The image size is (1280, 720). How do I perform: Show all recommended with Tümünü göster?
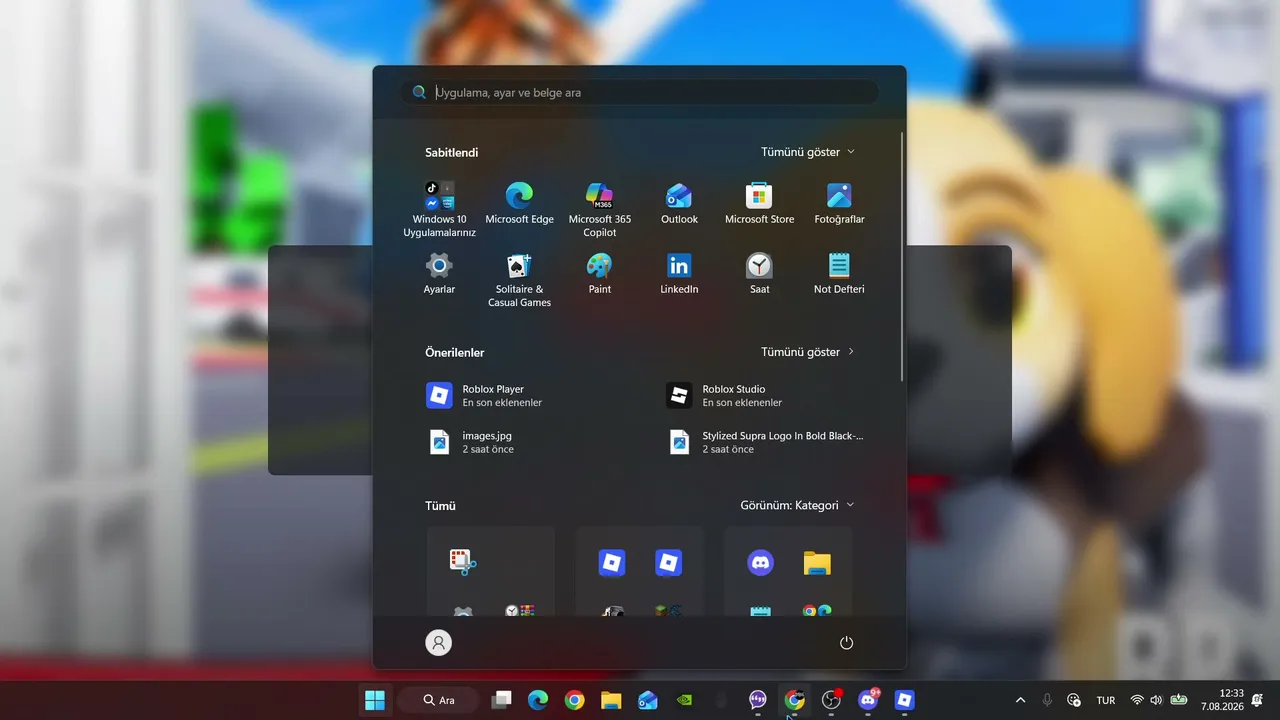pyautogui.click(x=808, y=352)
